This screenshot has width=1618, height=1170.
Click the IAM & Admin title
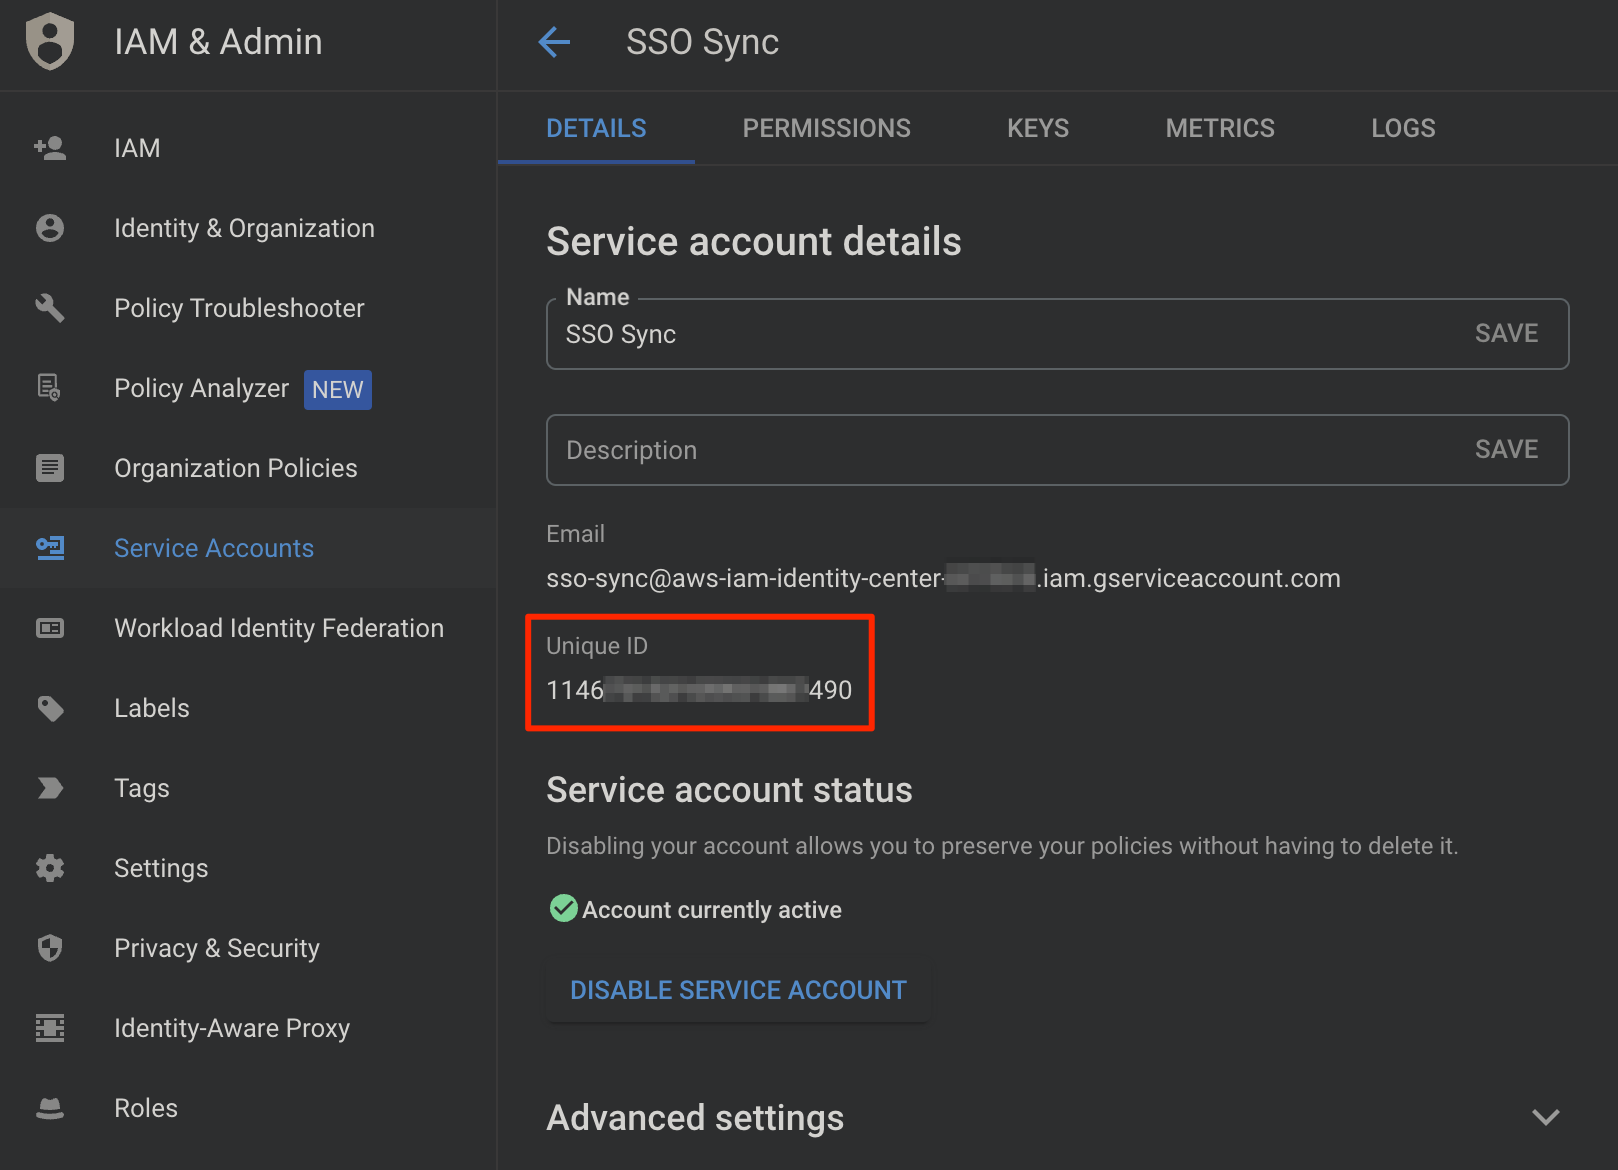(218, 42)
